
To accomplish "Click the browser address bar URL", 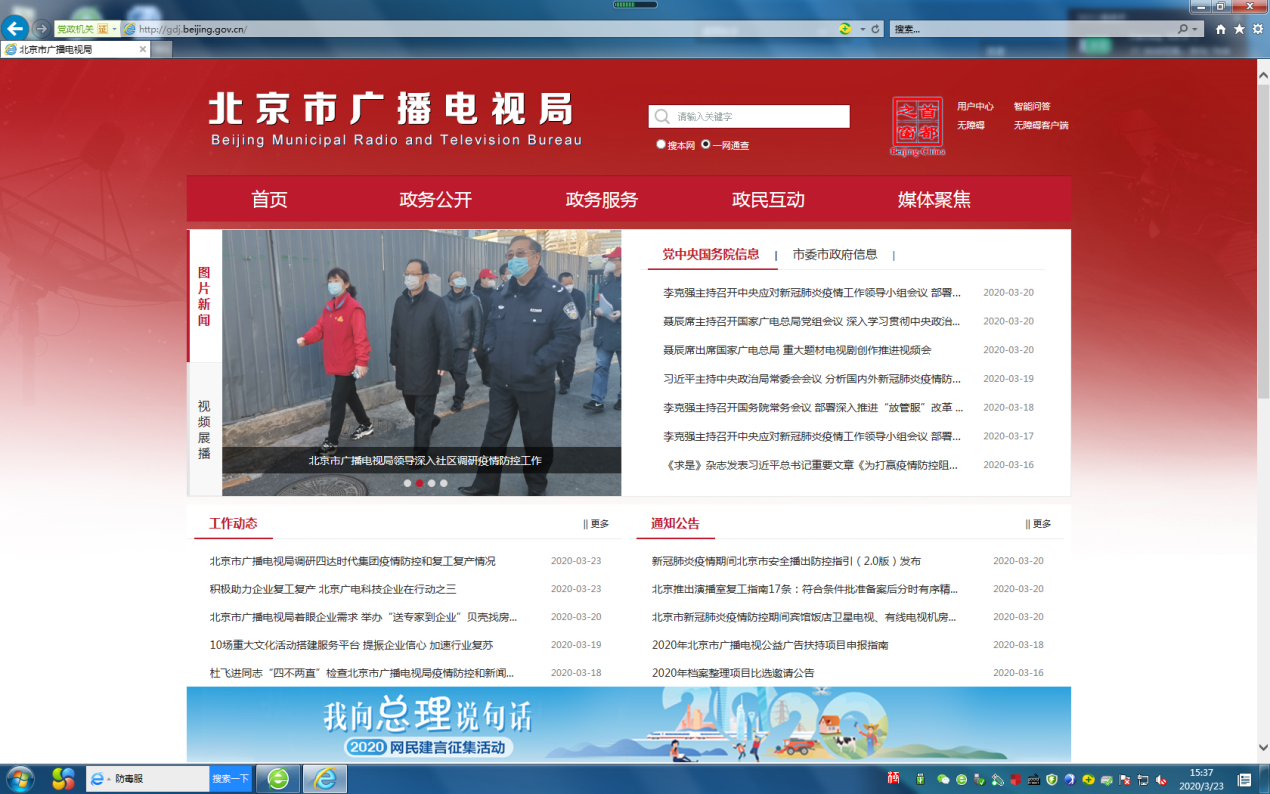I will point(193,29).
